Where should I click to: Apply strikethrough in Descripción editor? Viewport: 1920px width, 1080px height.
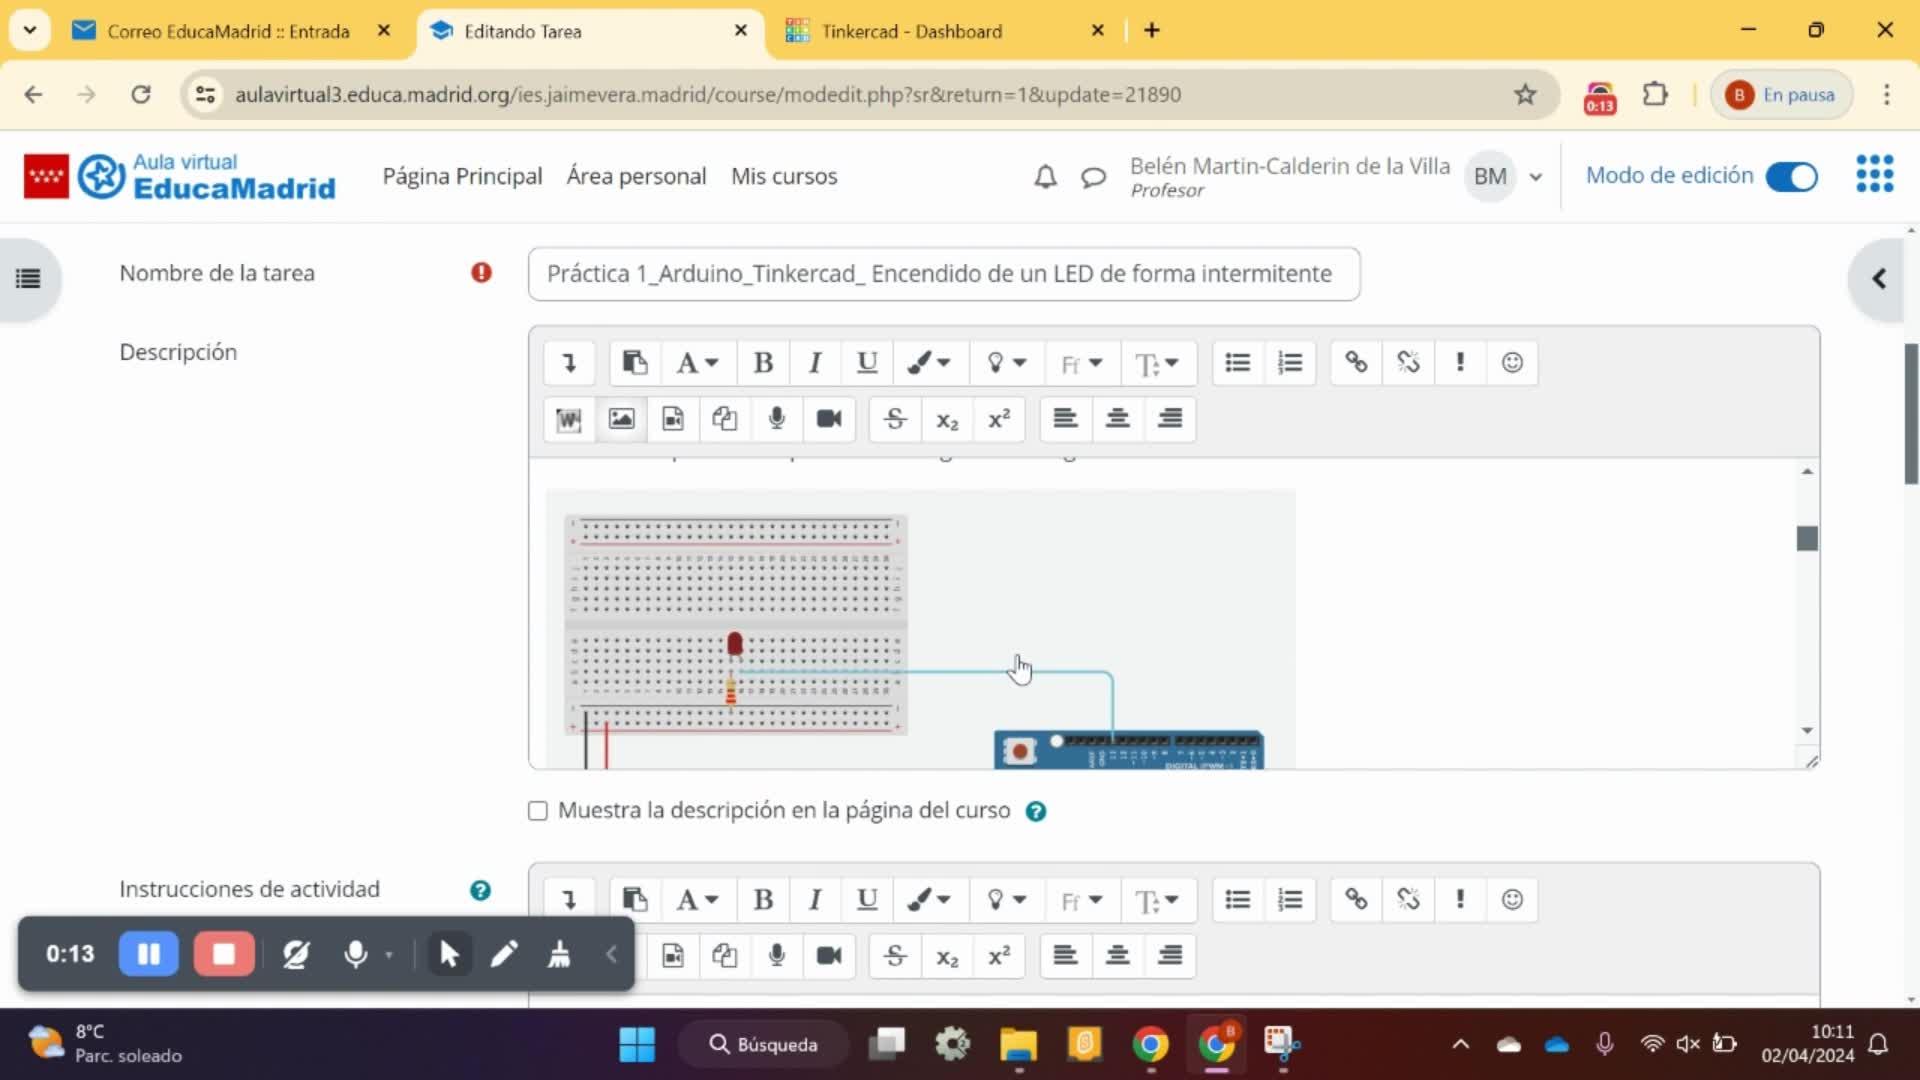[895, 419]
